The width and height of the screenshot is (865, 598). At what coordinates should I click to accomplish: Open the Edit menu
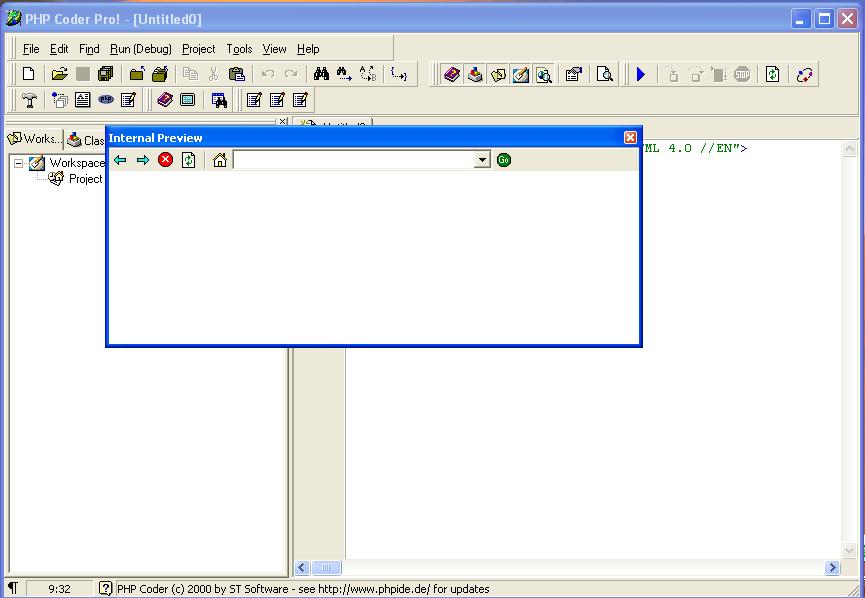point(59,49)
